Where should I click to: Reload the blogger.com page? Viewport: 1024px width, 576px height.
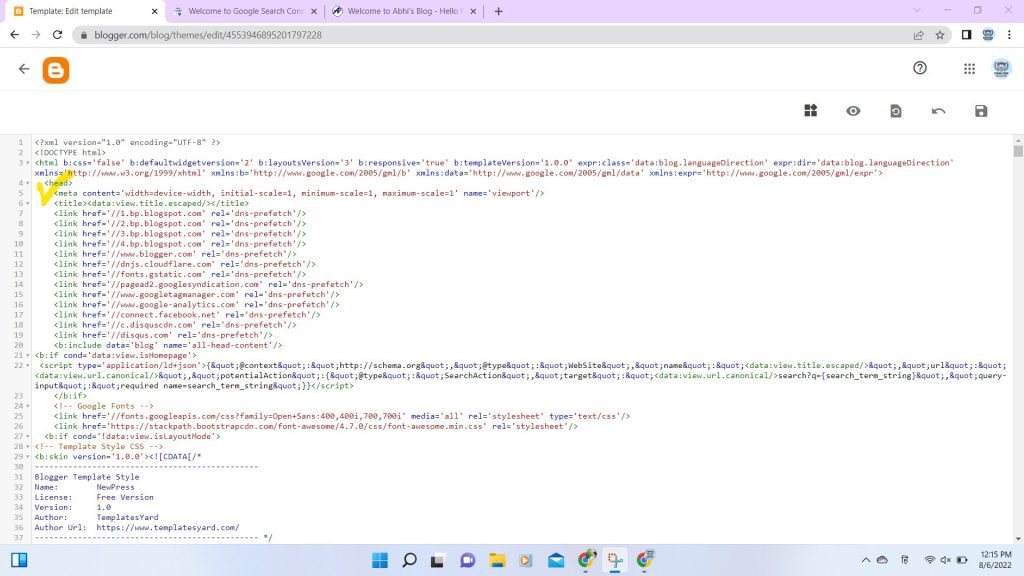pyautogui.click(x=57, y=35)
